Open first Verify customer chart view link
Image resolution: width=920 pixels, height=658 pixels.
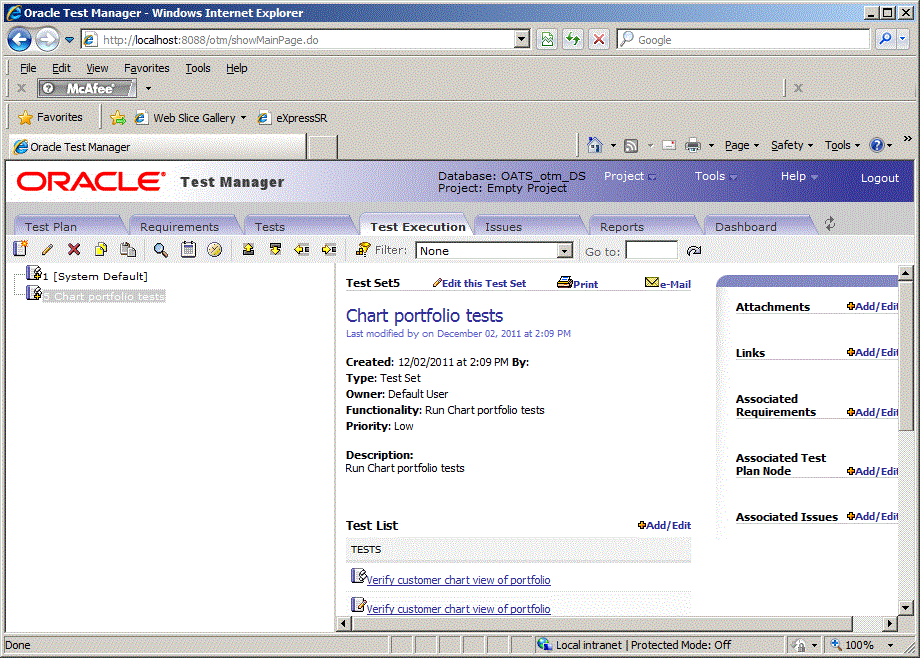click(x=458, y=580)
